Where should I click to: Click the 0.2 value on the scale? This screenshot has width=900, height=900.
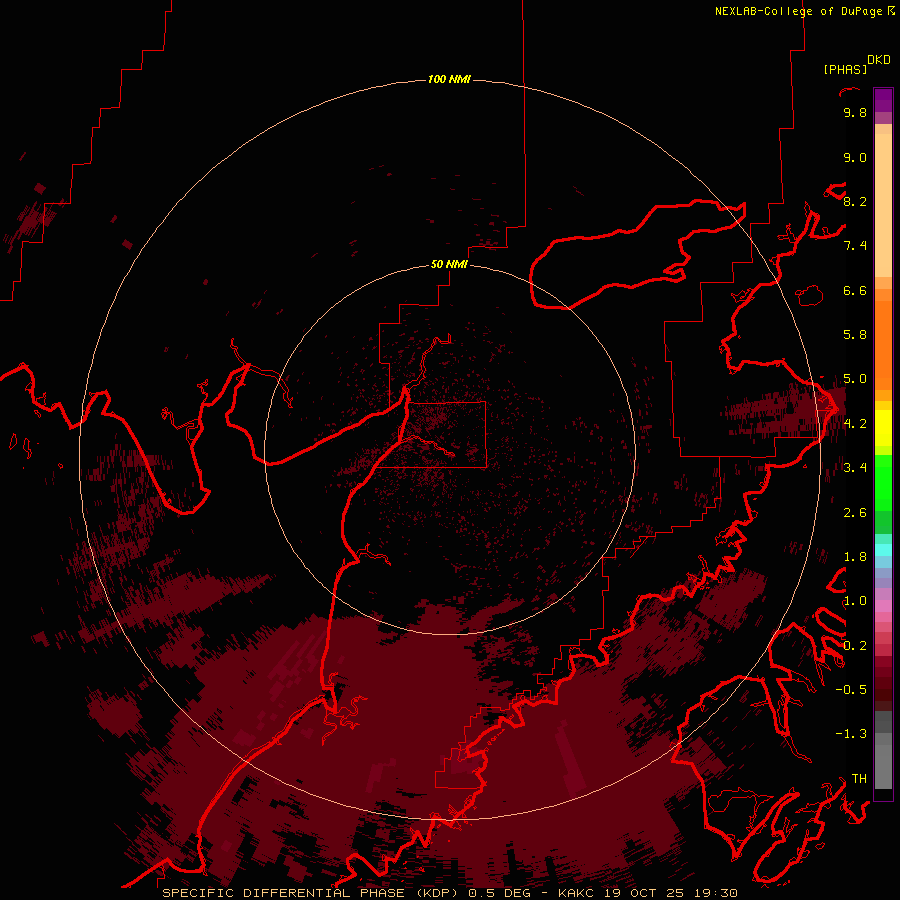(855, 646)
